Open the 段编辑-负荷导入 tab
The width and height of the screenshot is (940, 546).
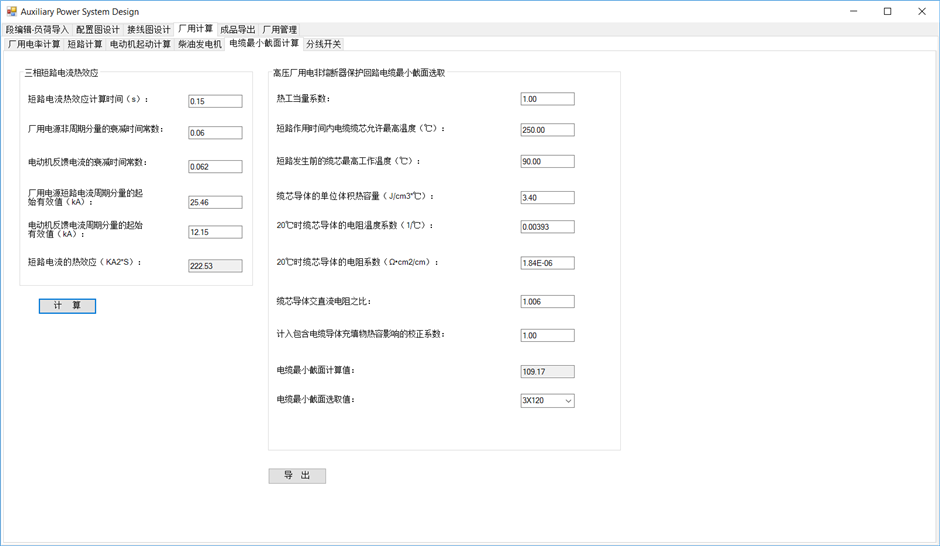37,29
